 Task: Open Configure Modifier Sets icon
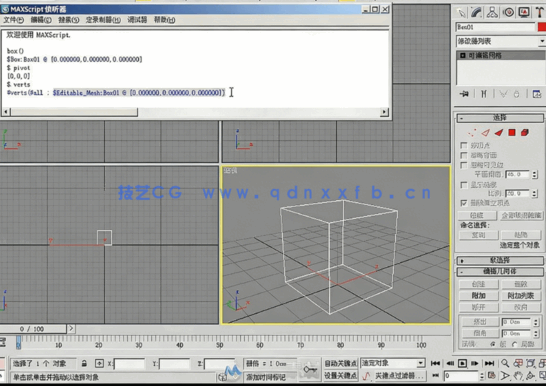537,94
